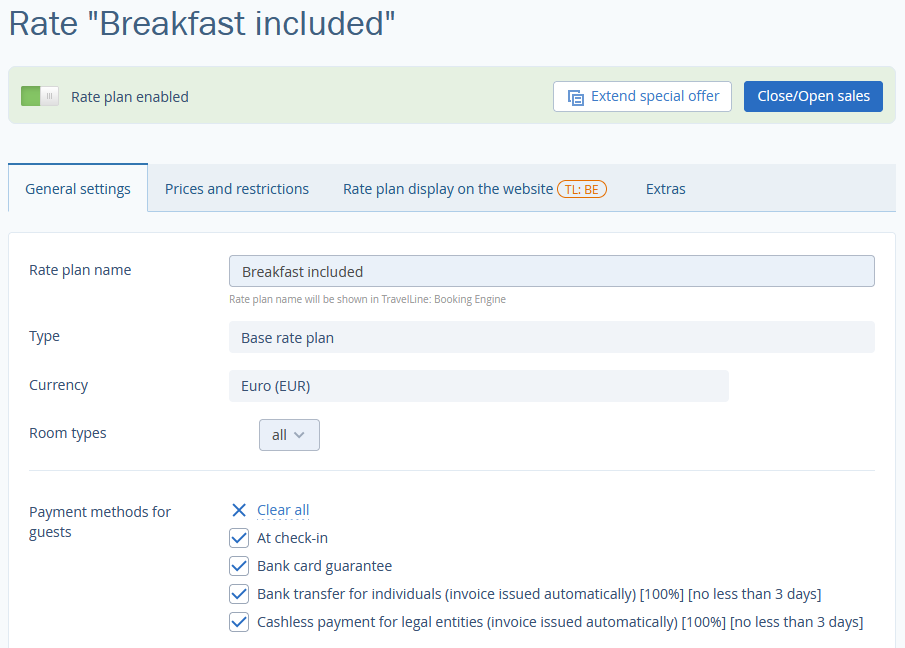Click the Extend special offer button

[642, 96]
